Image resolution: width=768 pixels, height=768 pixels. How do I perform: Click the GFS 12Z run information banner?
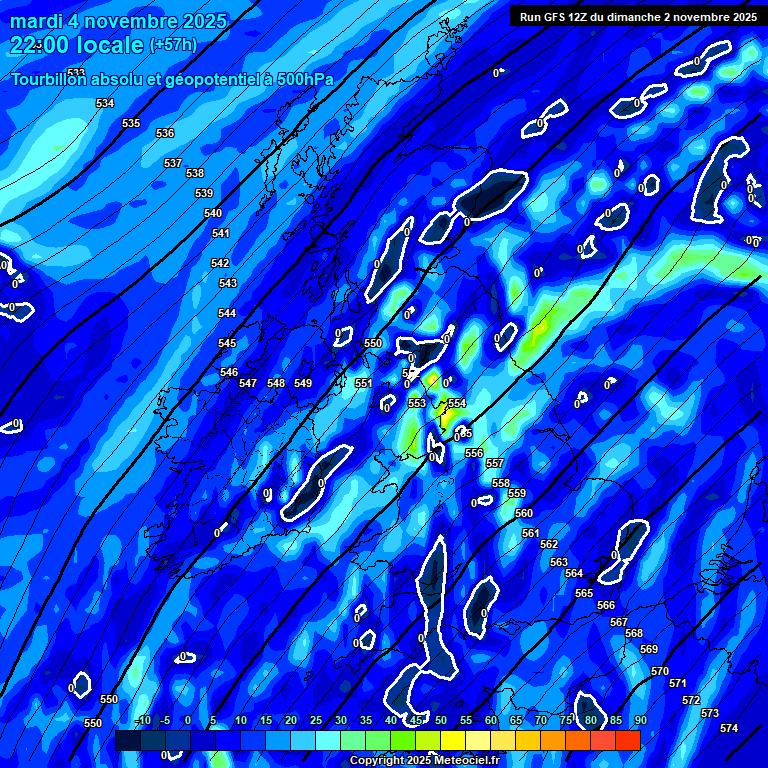point(638,17)
